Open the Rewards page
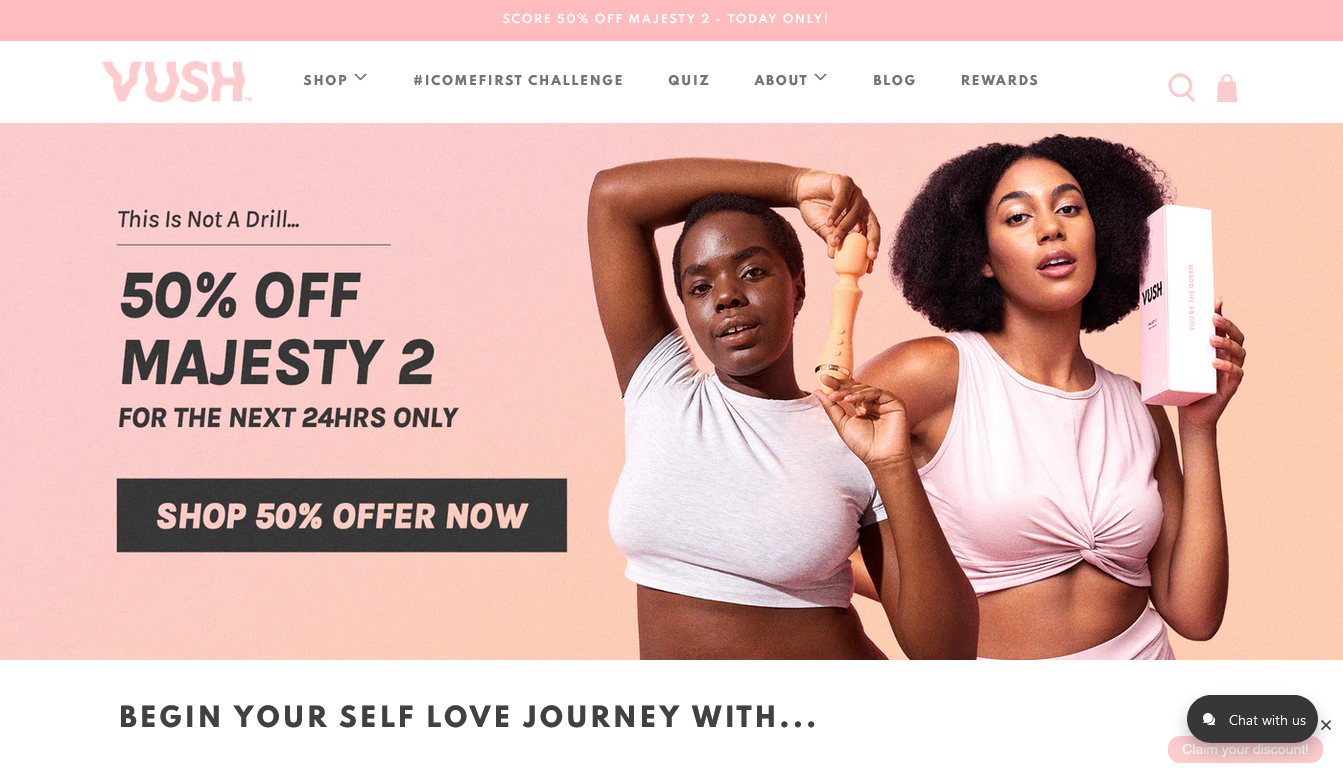The height and width of the screenshot is (768, 1343). 999,80
